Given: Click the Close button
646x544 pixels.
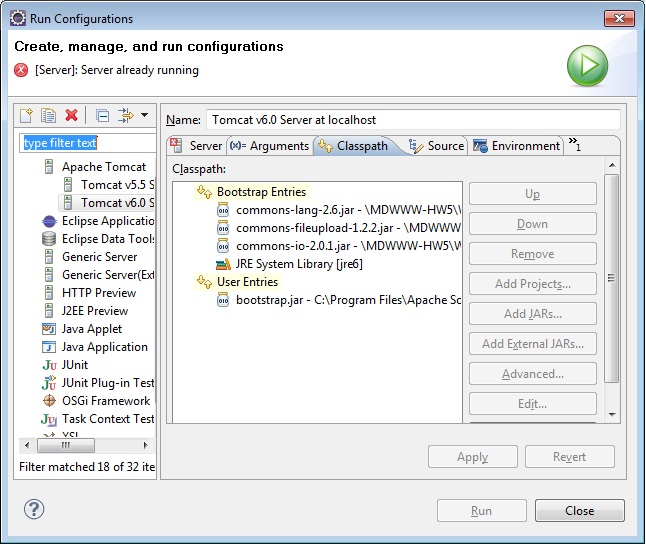Looking at the screenshot, I should tap(579, 511).
